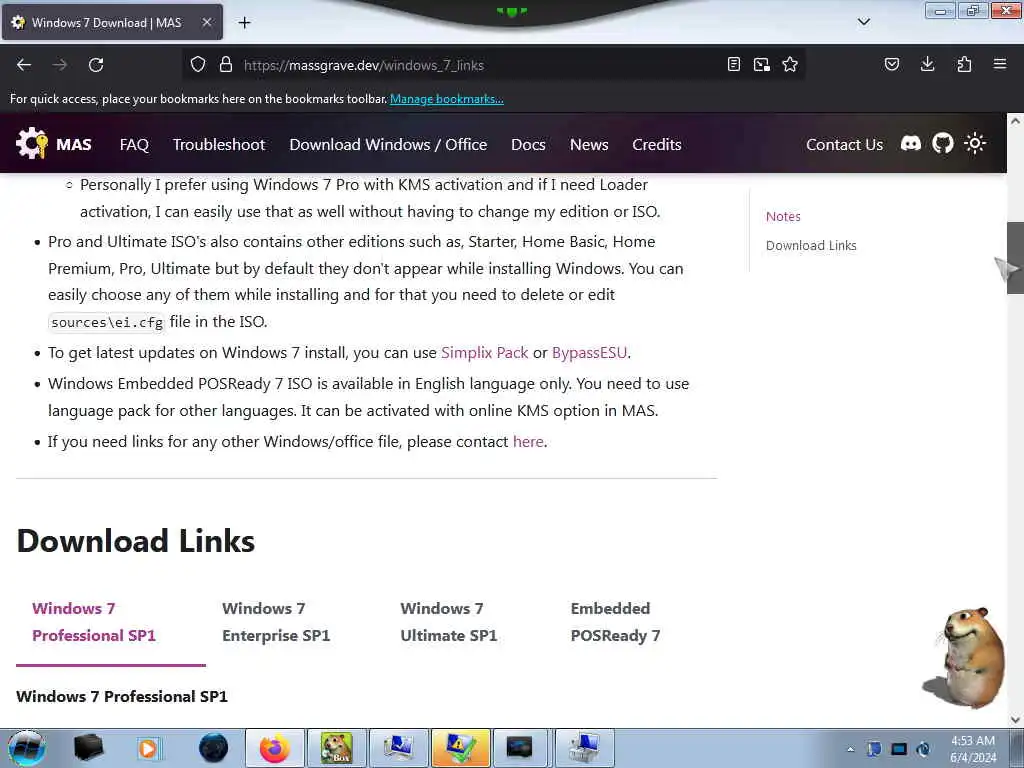Close the Windows 7 Download tab
Screen dimensions: 1024x768
[x=206, y=22]
